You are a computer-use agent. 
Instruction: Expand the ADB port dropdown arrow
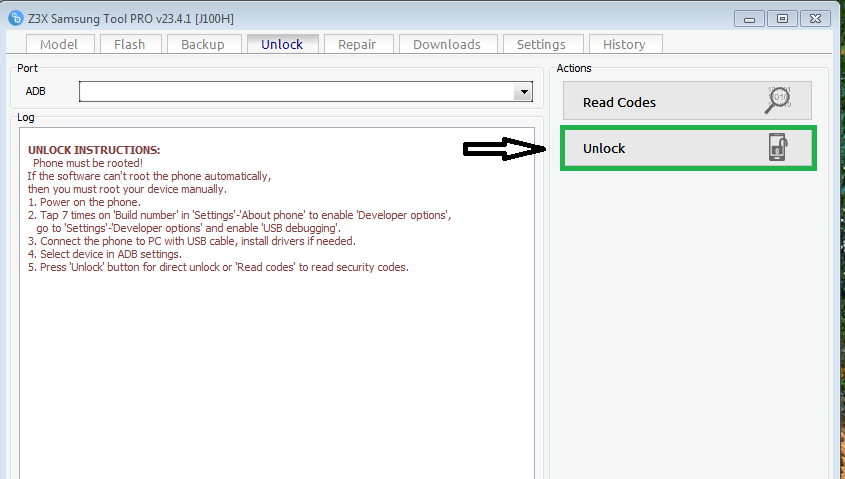click(x=523, y=92)
